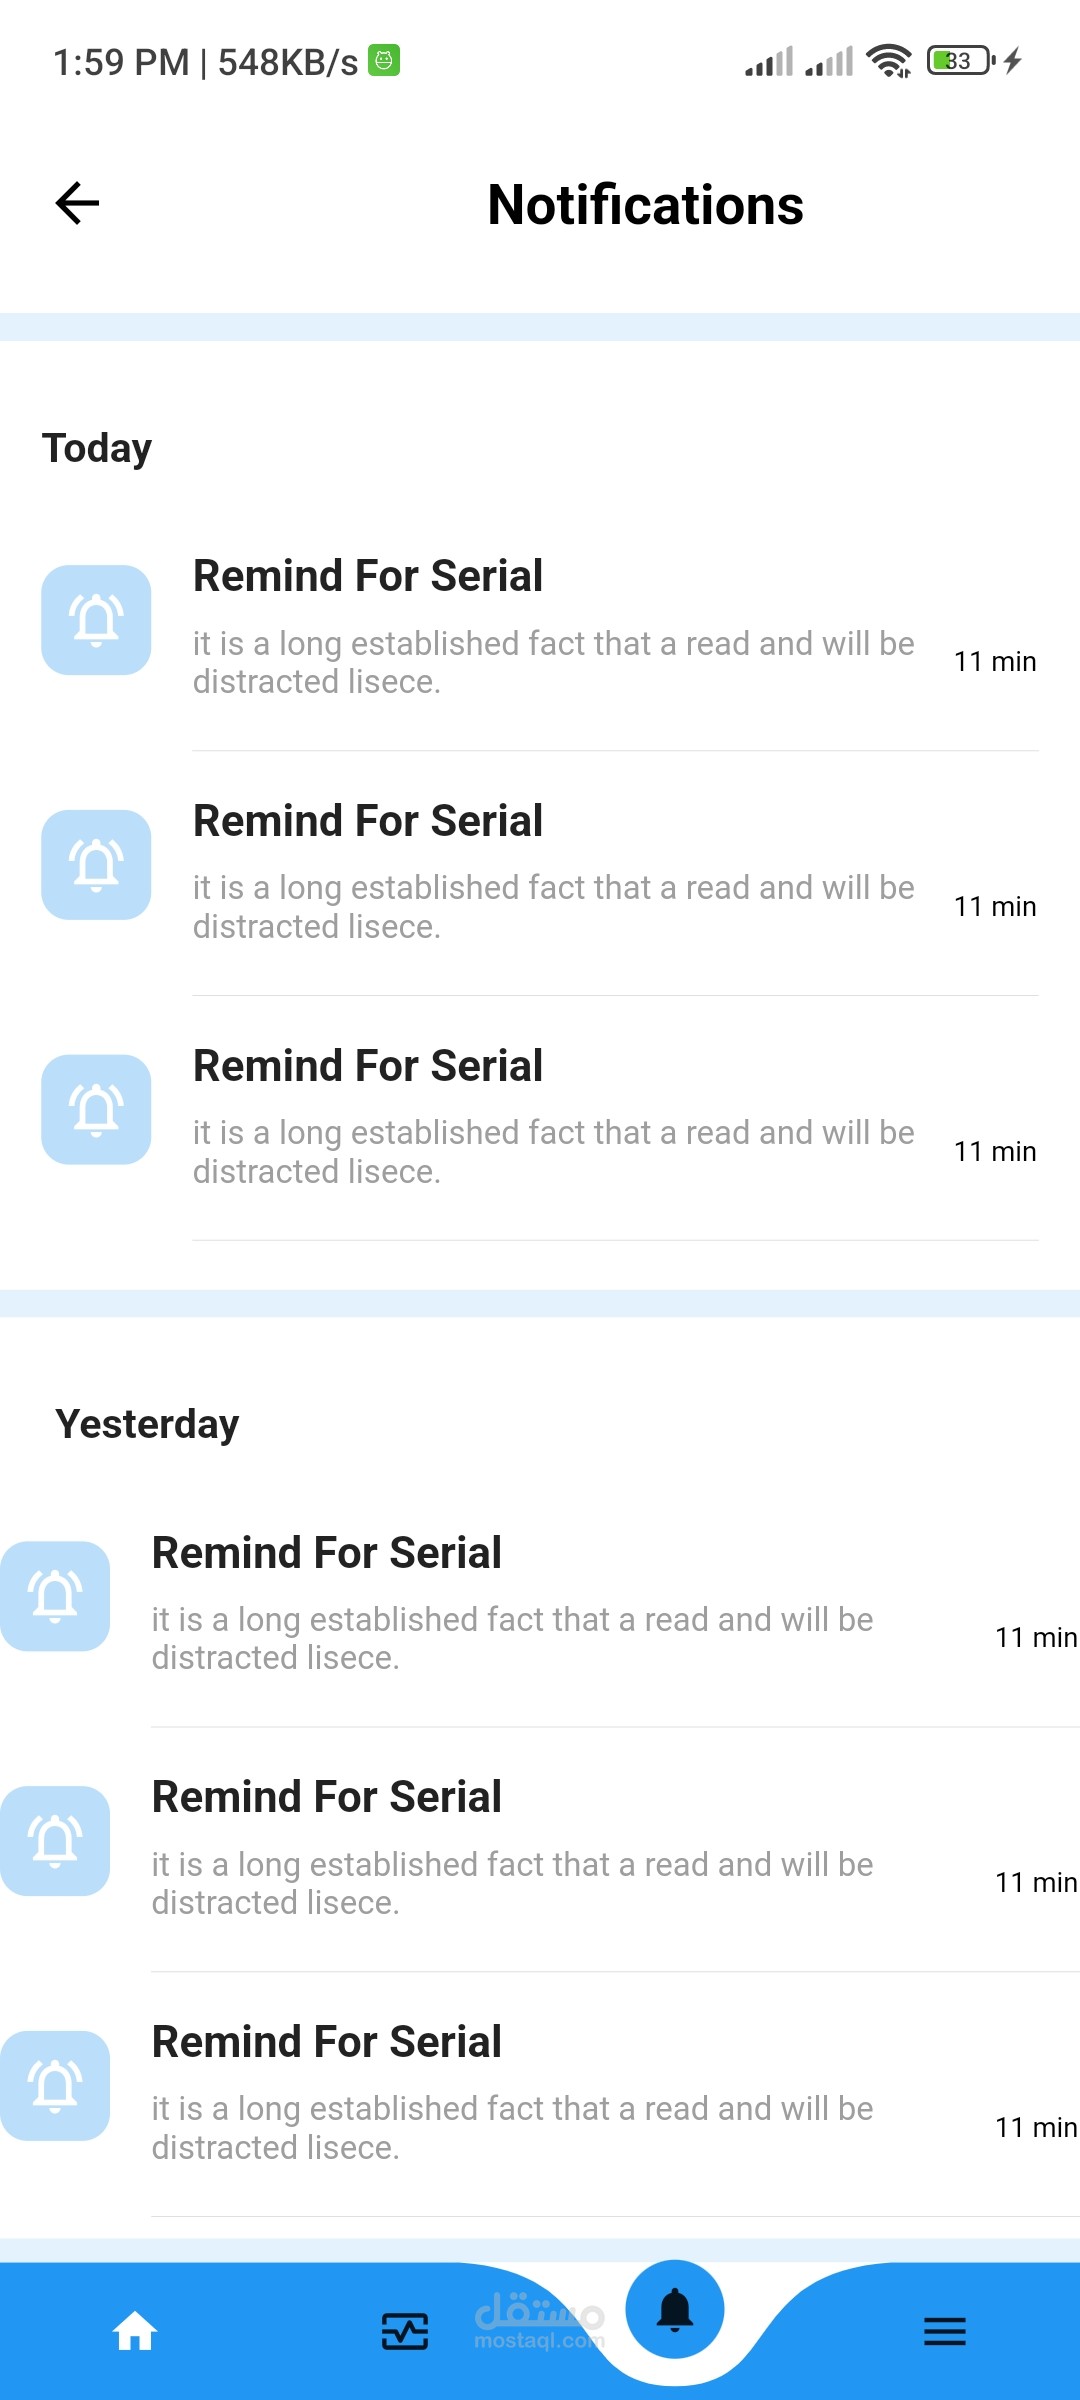The height and width of the screenshot is (2400, 1080).
Task: Open the activity monitor tab icon
Action: click(405, 2331)
